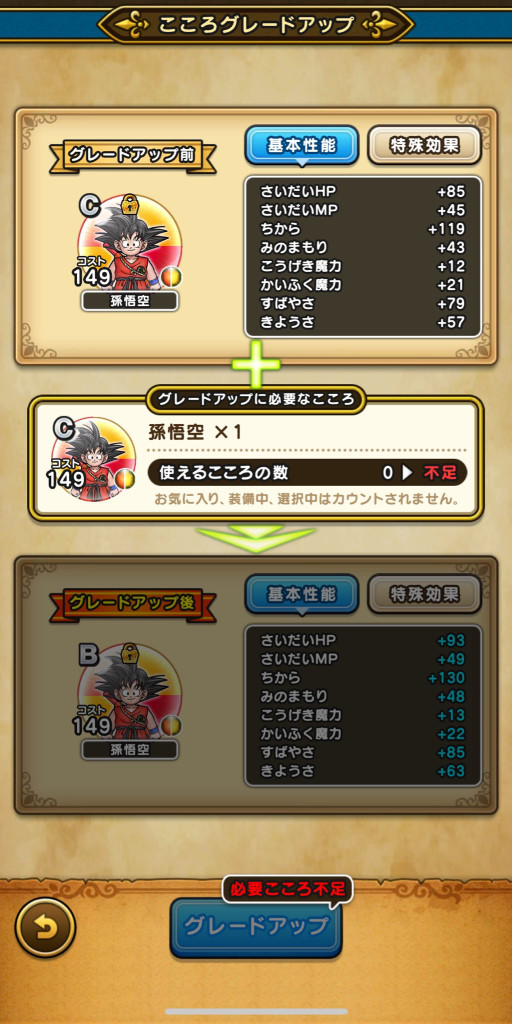
Task: Tap the lock icon on before-upgrade Goku heart
Action: [131, 205]
